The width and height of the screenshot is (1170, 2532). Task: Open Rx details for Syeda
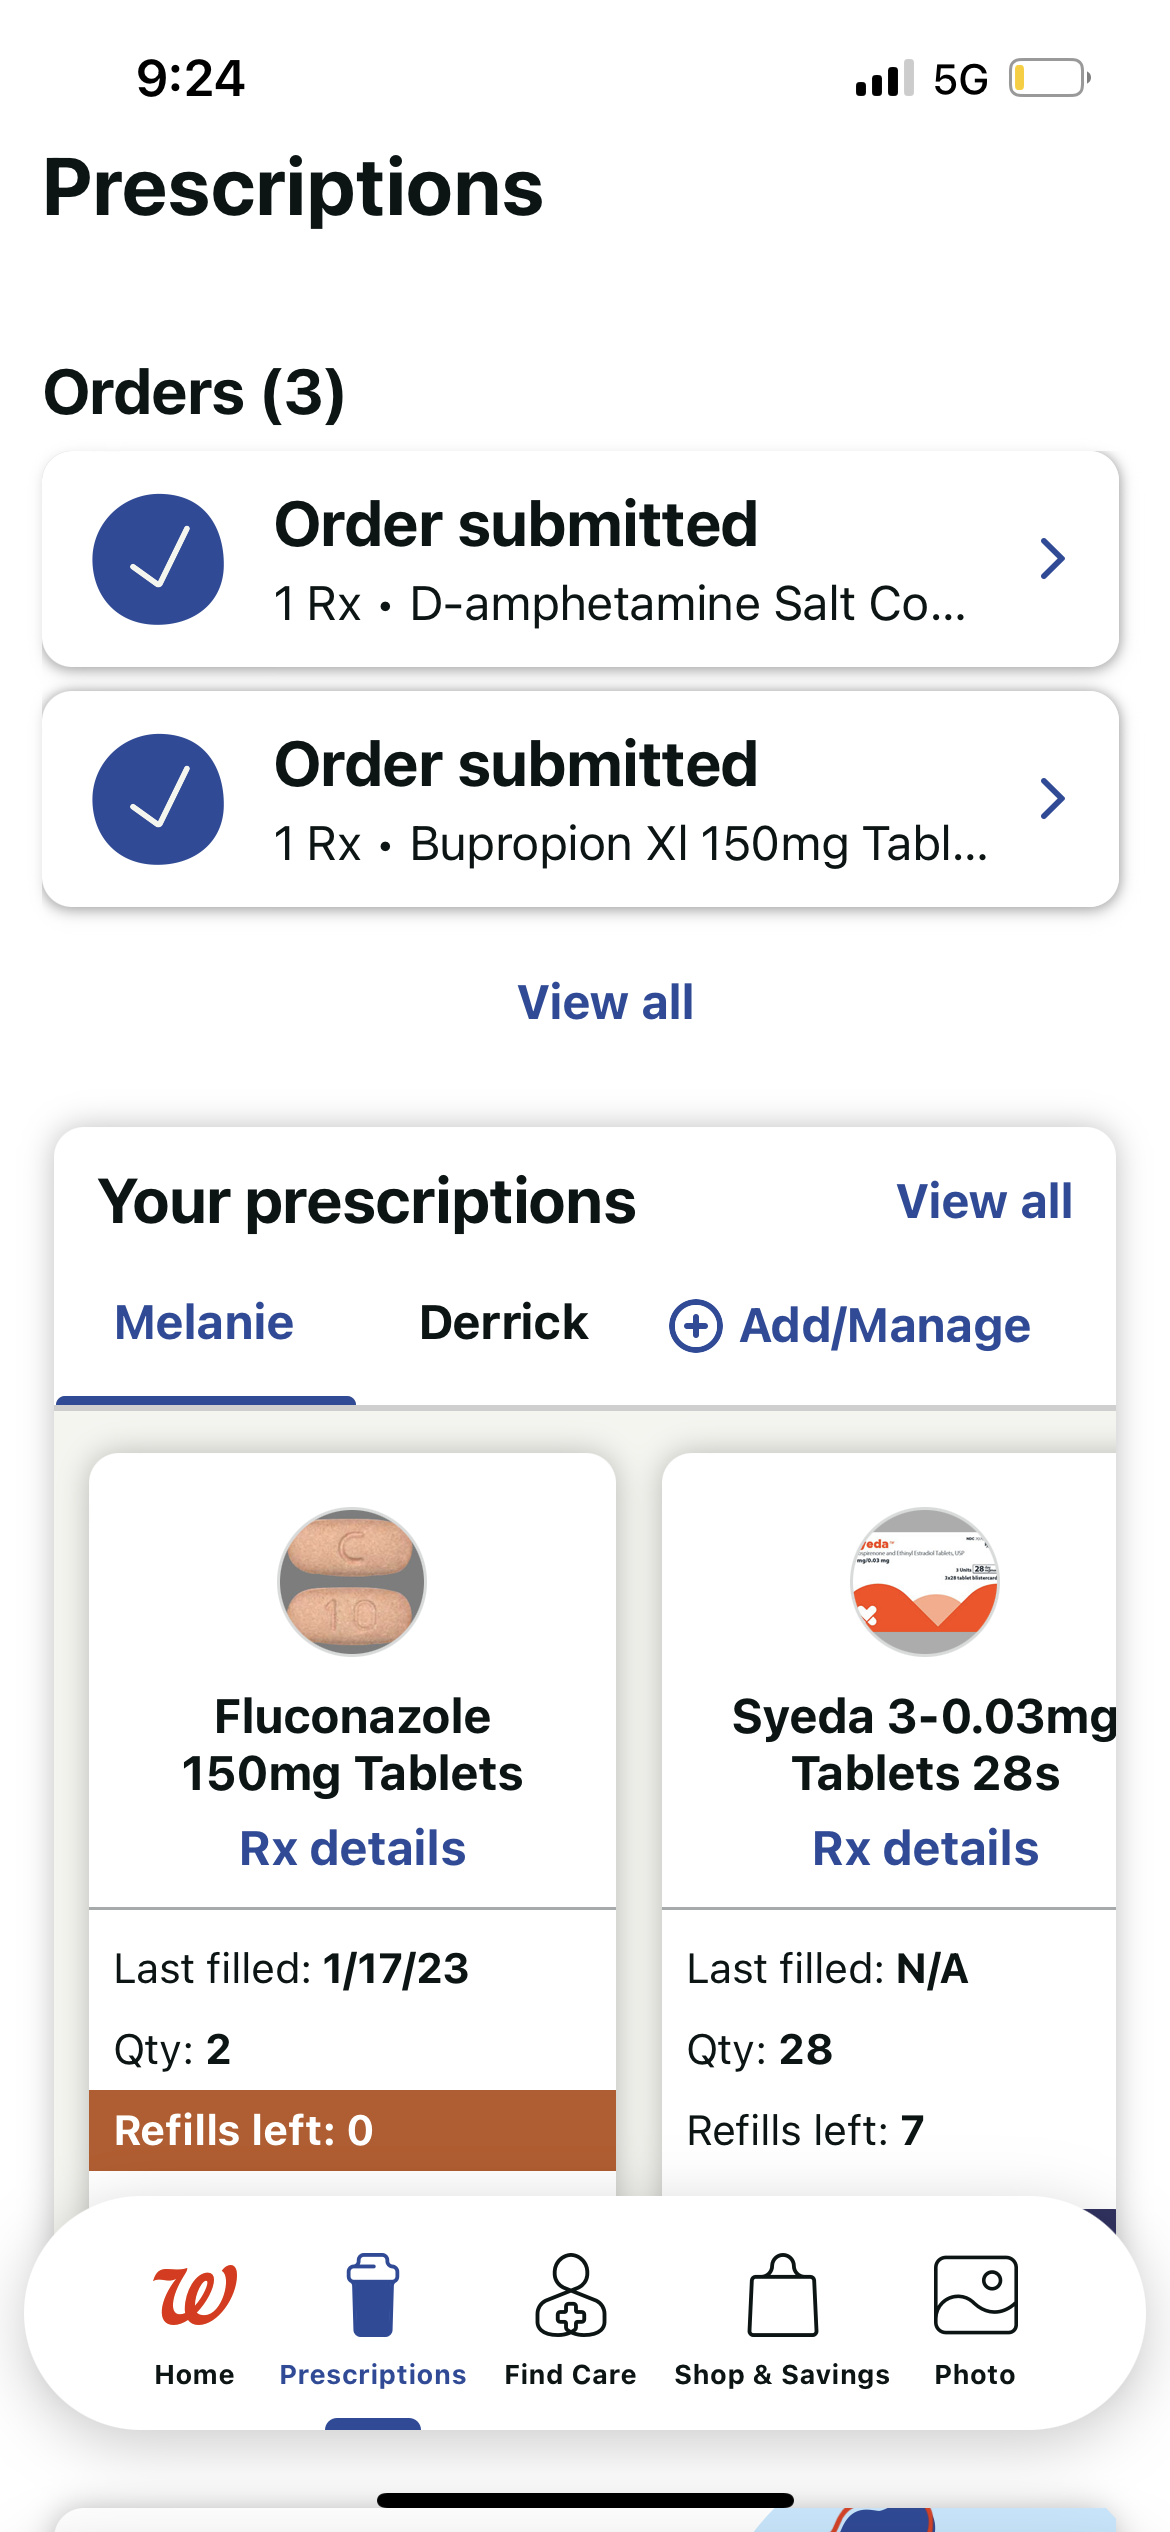[x=925, y=1848]
